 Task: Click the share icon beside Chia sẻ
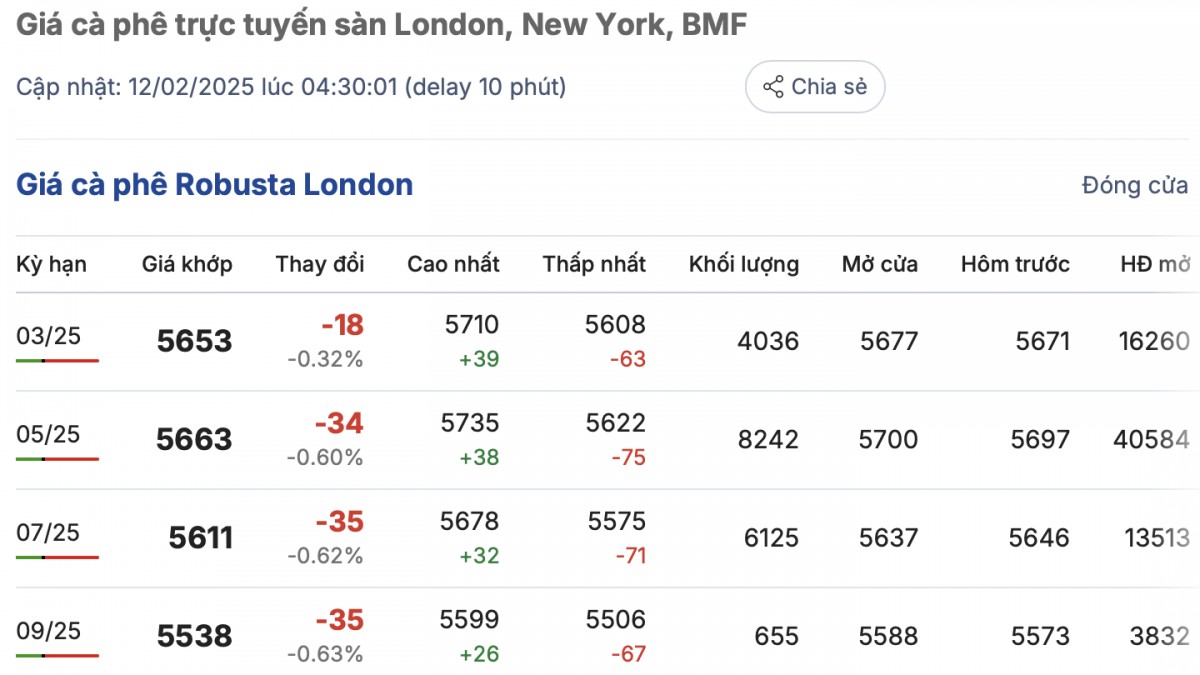tap(773, 87)
